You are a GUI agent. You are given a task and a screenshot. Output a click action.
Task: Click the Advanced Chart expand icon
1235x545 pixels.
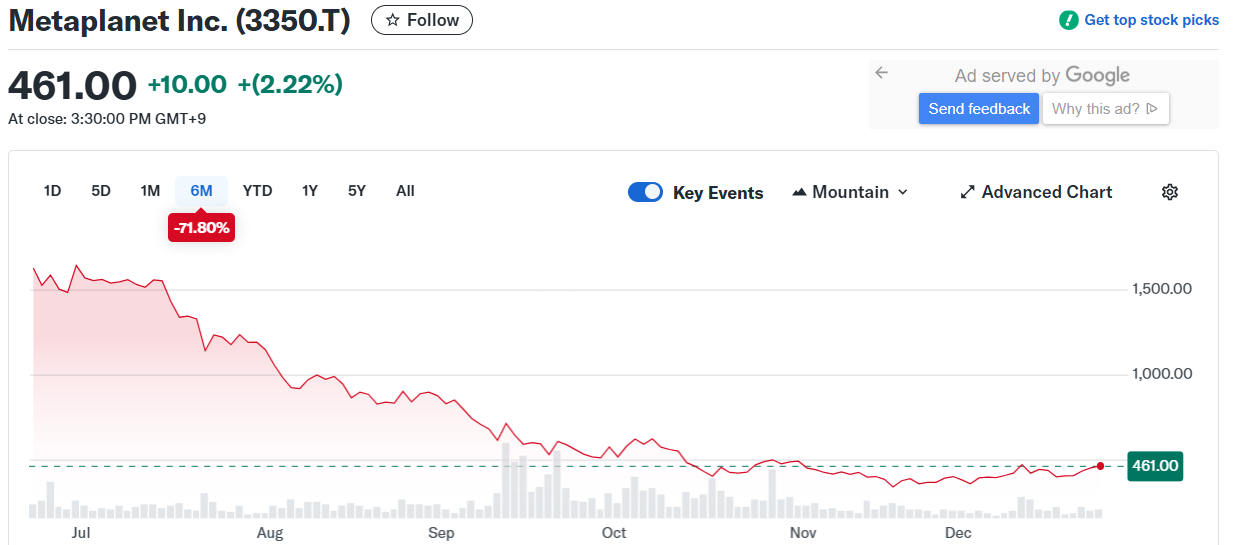coord(967,192)
